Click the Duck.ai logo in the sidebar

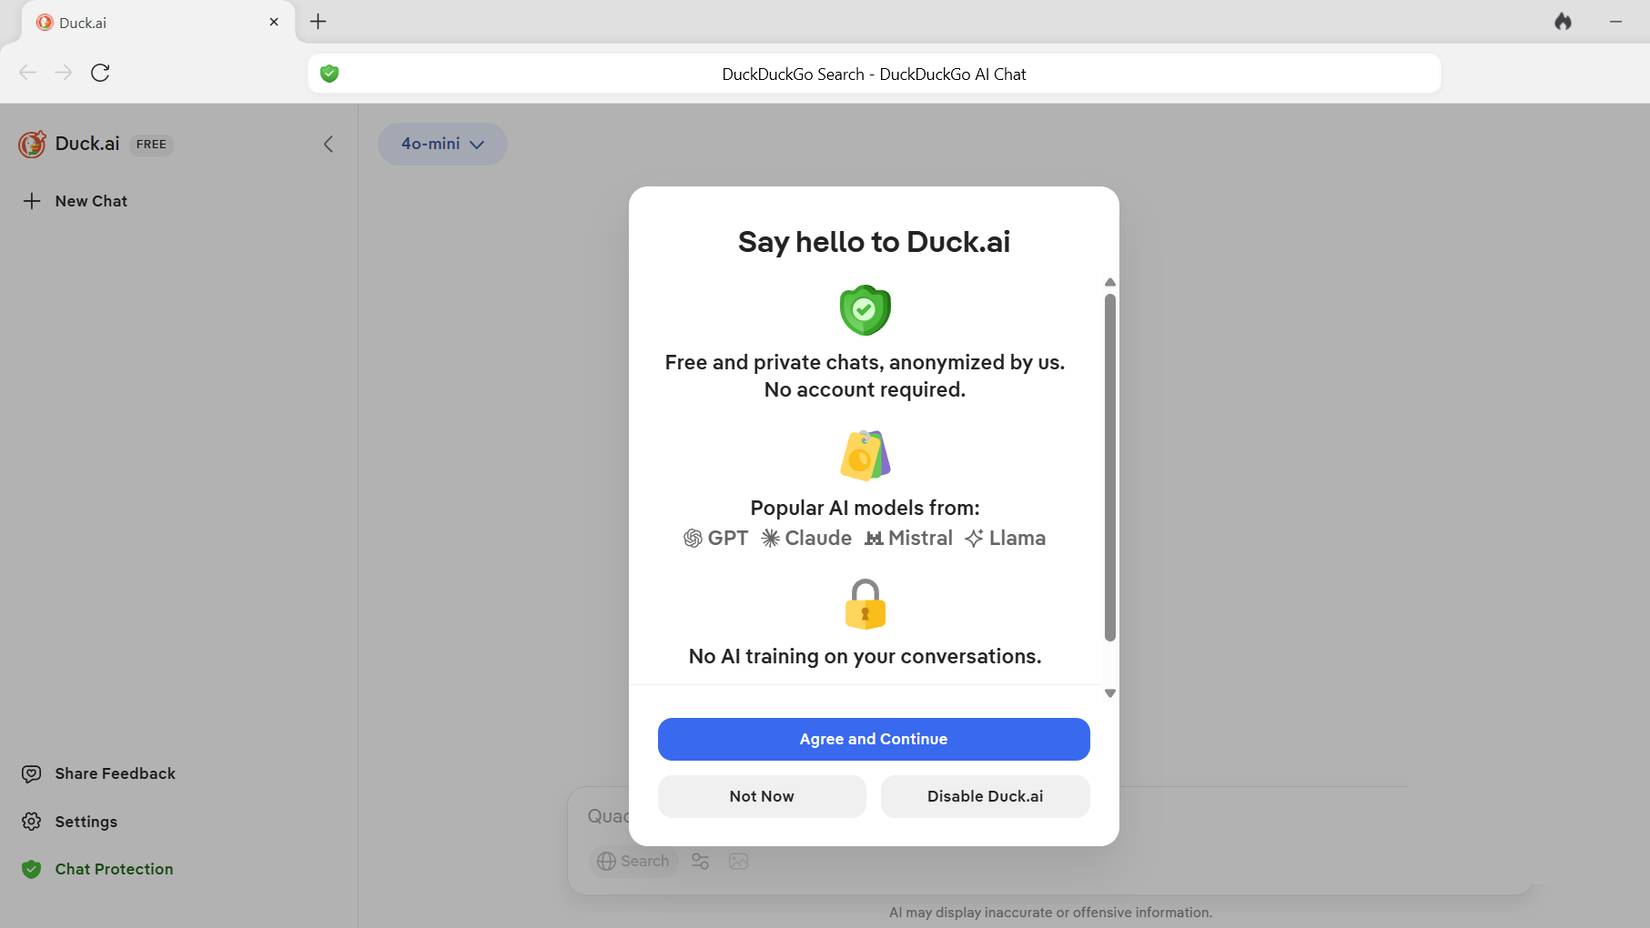(31, 143)
